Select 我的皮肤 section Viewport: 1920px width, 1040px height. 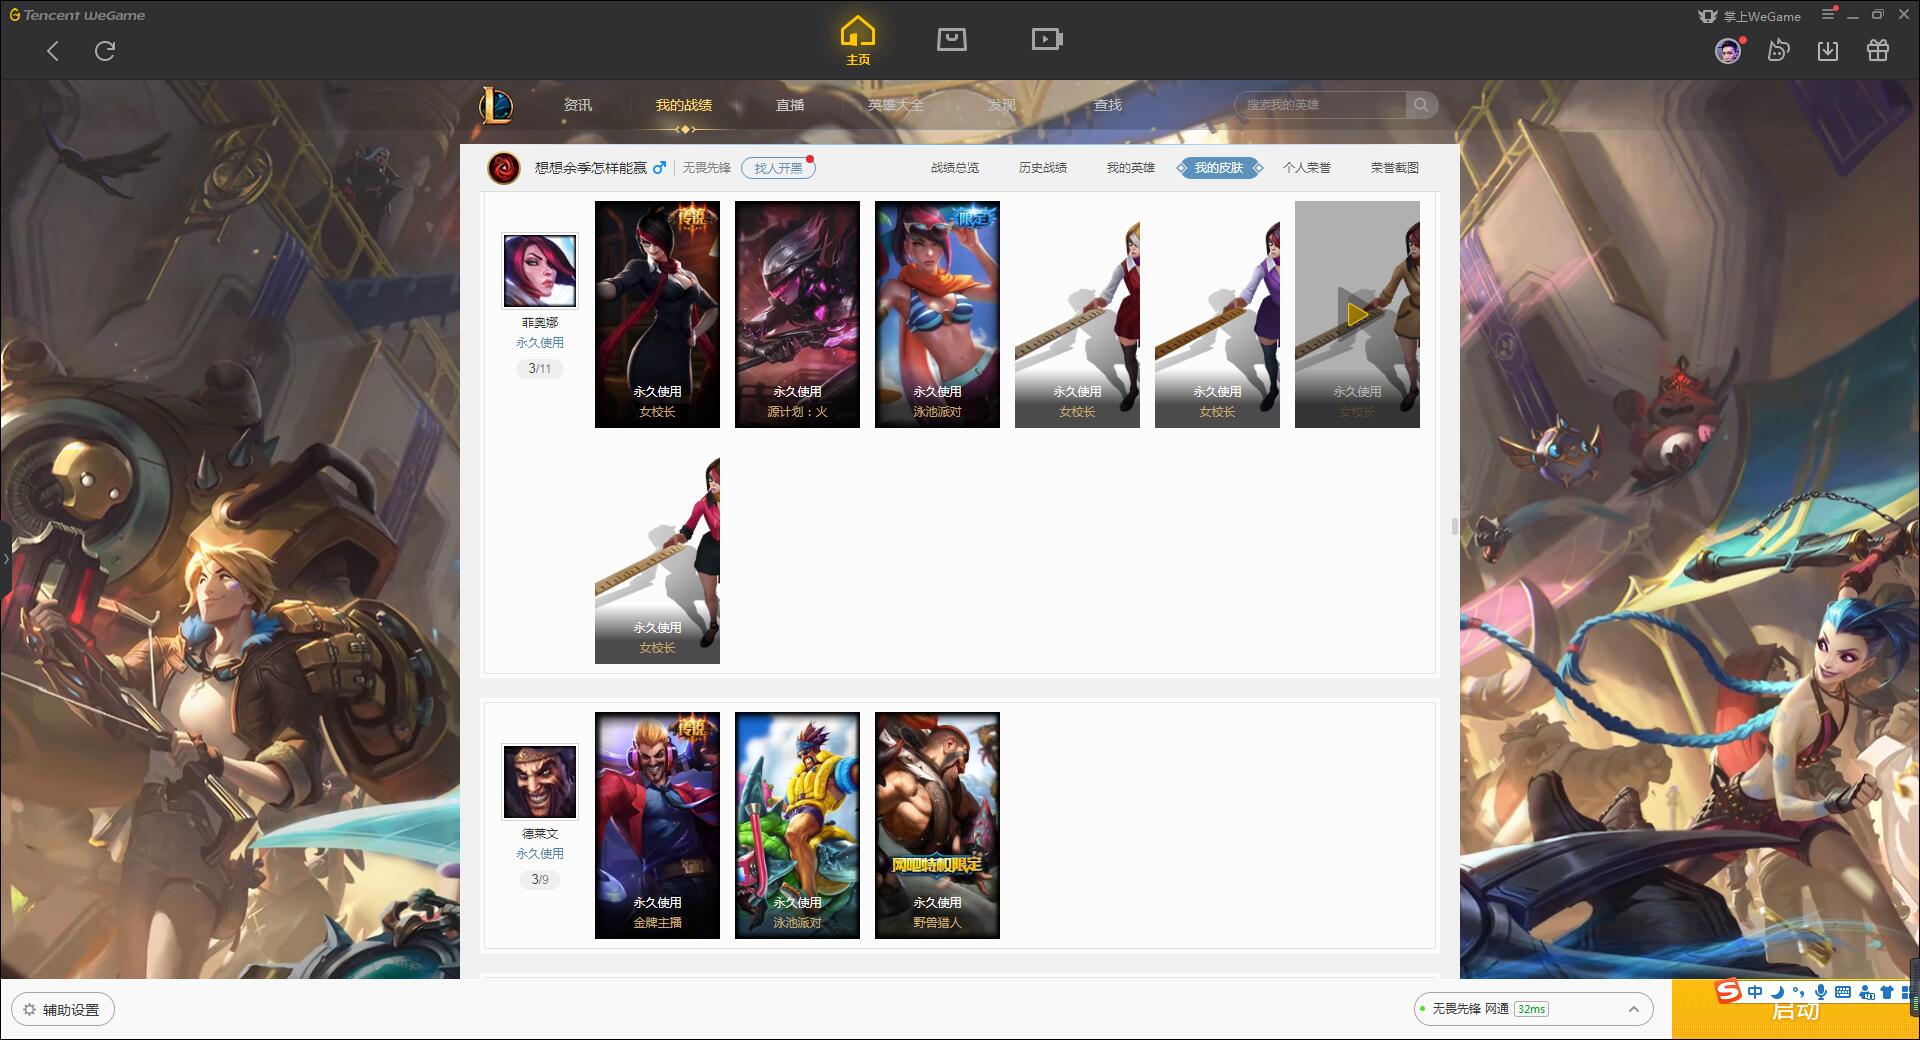click(x=1219, y=168)
